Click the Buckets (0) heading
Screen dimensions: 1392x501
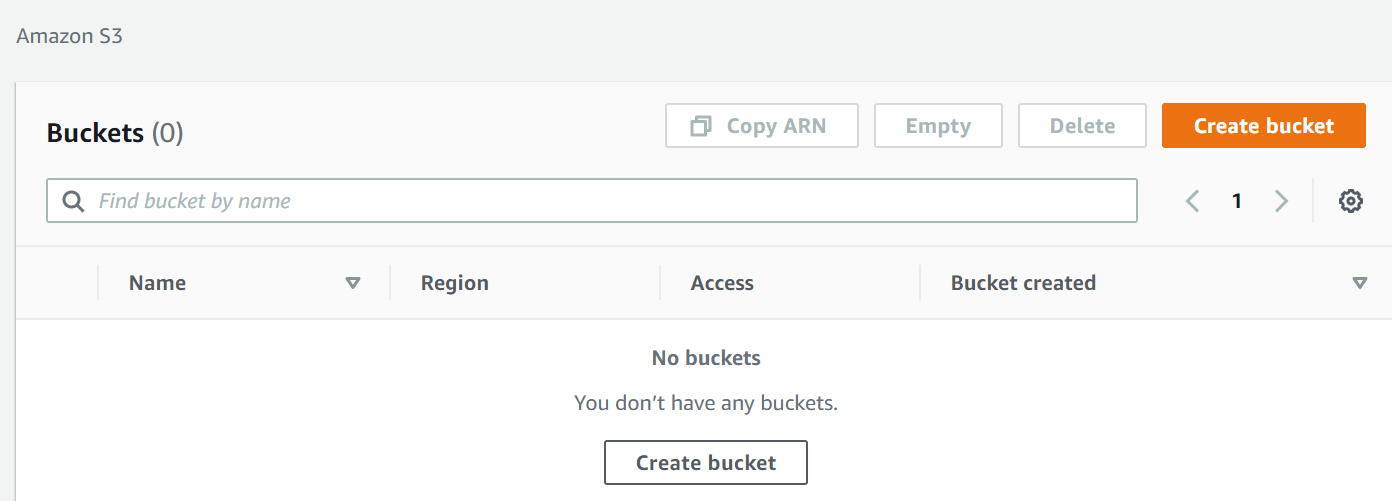[115, 133]
